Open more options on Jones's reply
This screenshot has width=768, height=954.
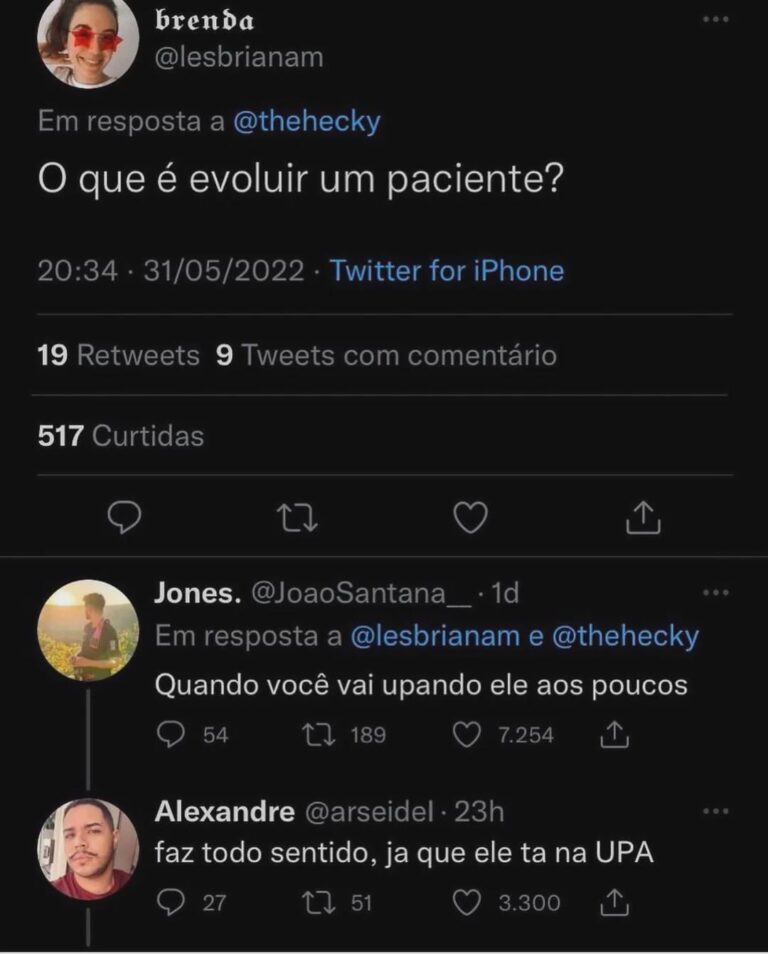pyautogui.click(x=715, y=593)
